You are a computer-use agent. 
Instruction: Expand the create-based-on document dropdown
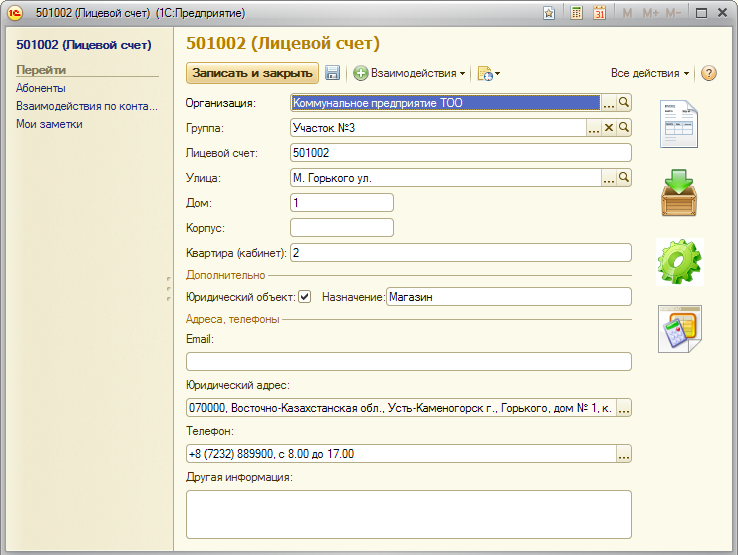point(489,73)
